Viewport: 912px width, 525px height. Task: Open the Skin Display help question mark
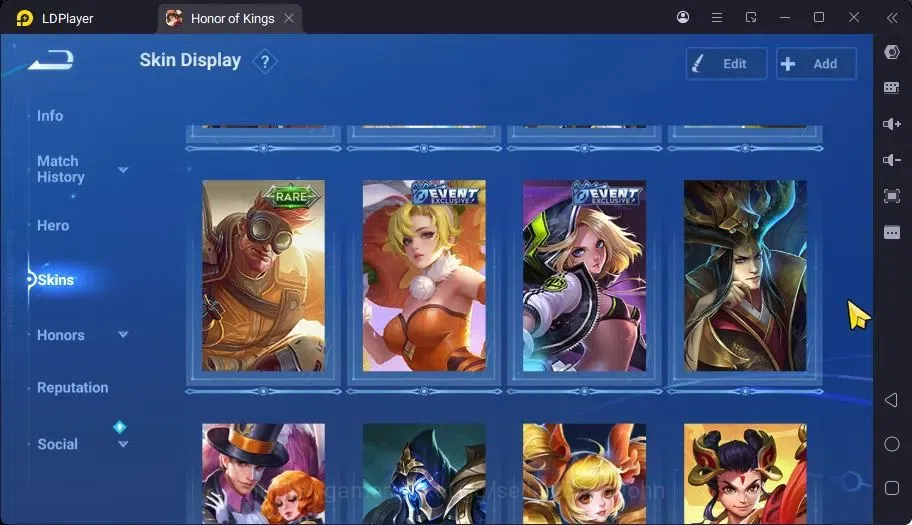(x=265, y=61)
